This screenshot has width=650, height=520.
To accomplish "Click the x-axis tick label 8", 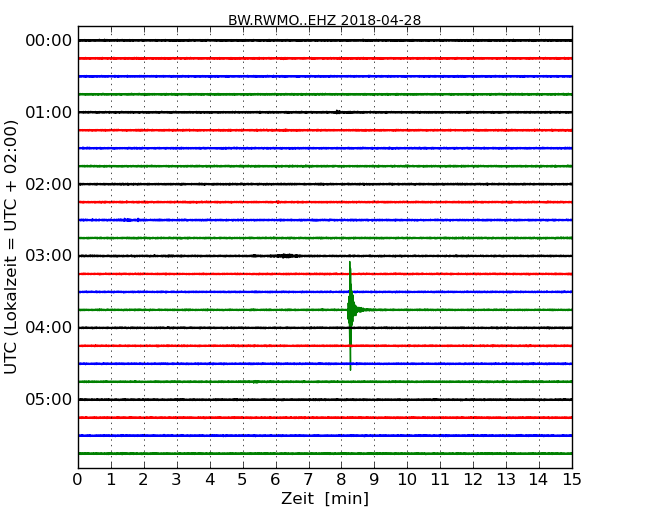I will [342, 480].
